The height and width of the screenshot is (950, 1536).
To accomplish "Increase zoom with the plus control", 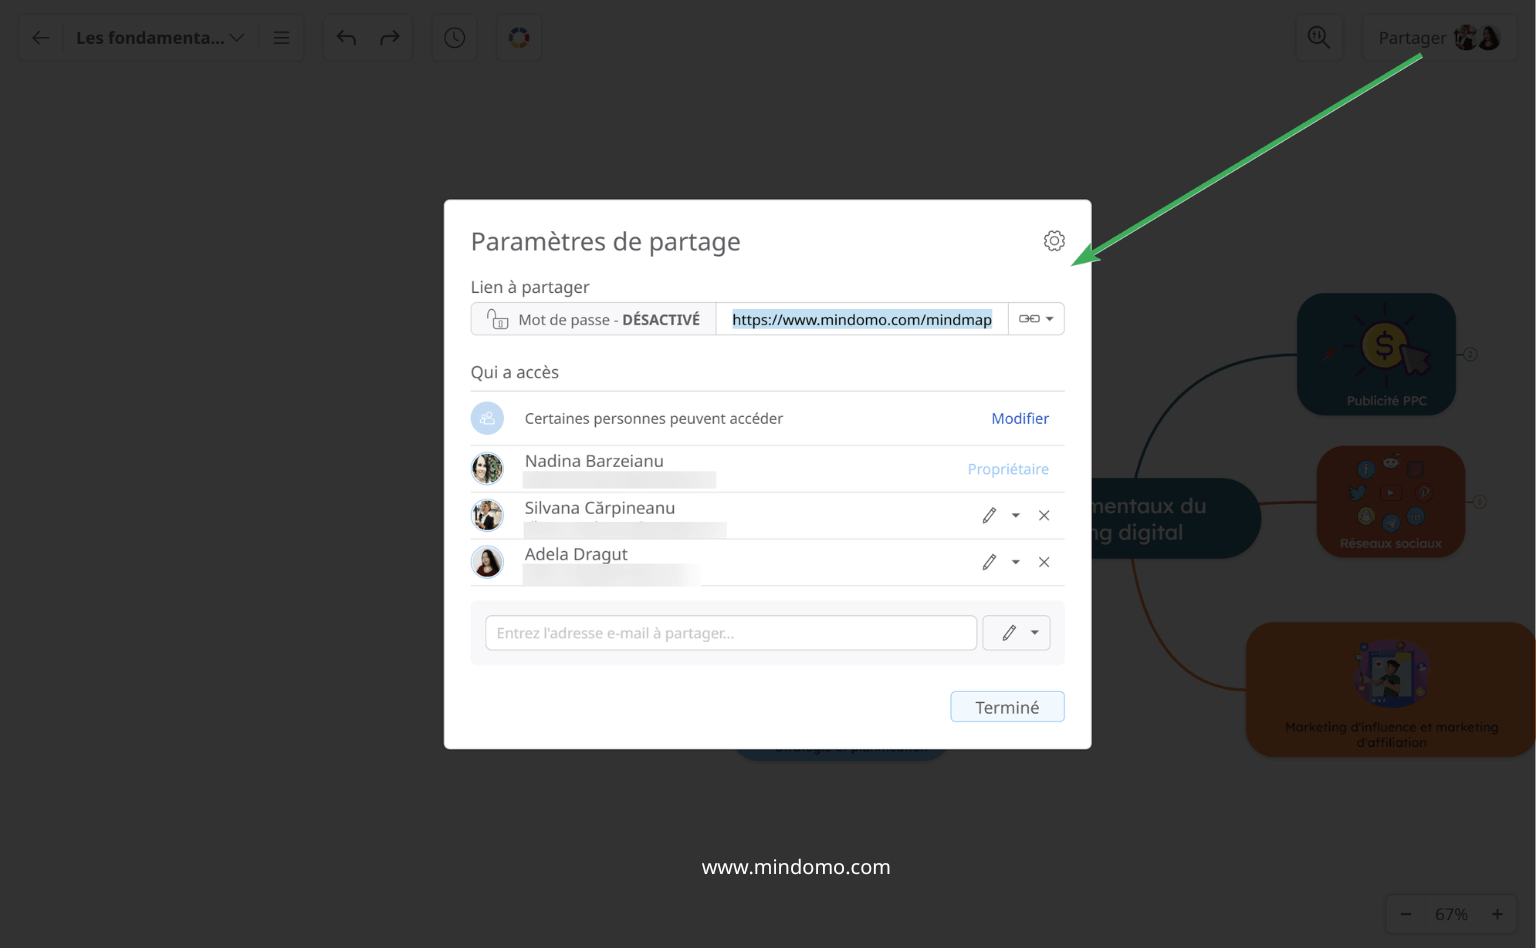I will point(1497,913).
